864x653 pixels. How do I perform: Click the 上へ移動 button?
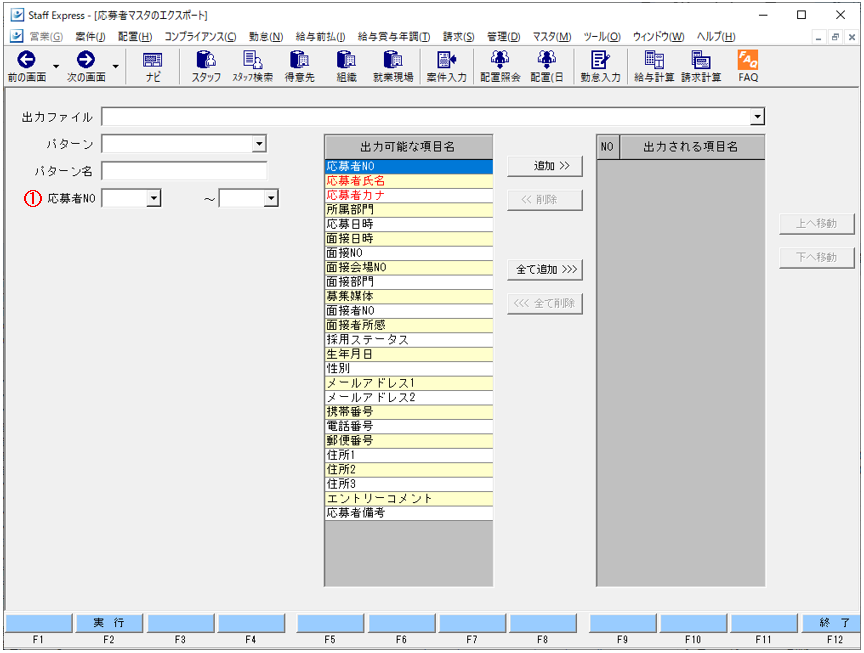click(x=817, y=224)
